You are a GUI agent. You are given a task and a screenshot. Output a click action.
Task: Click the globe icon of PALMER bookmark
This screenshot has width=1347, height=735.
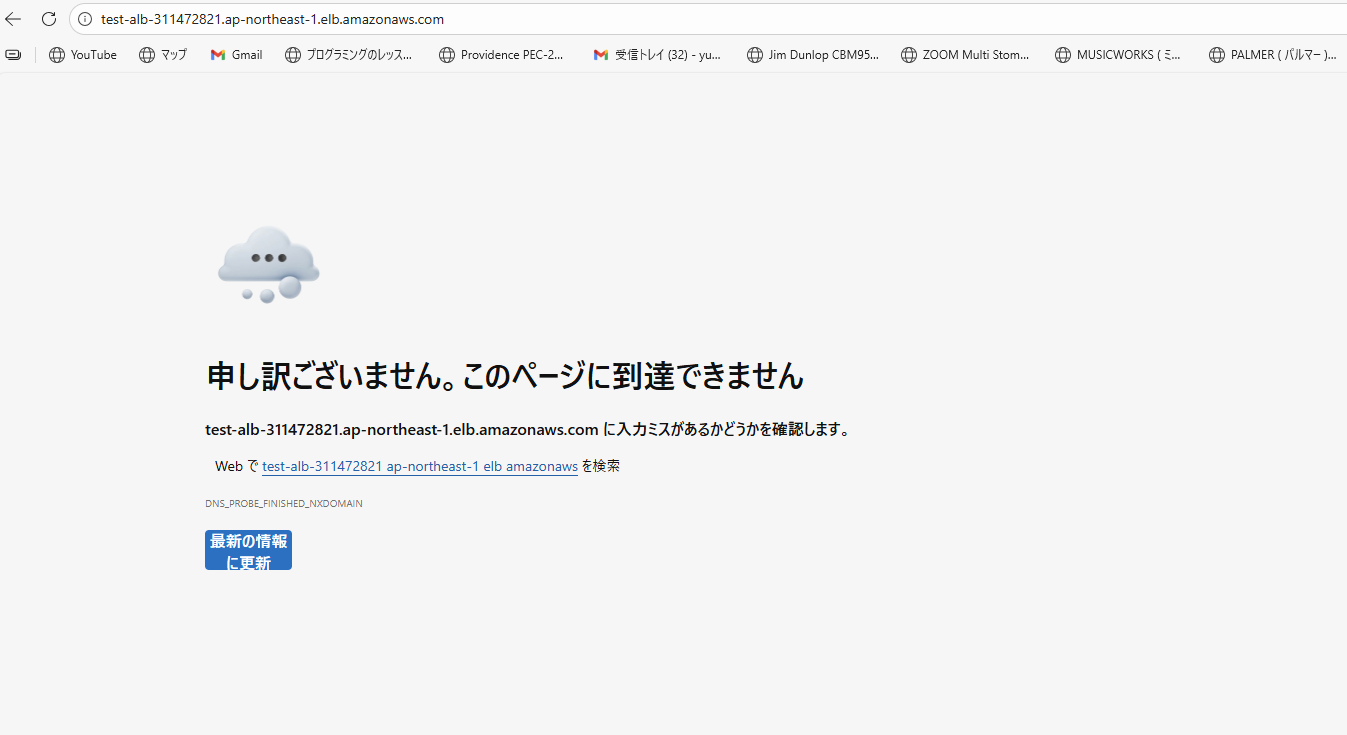coord(1217,55)
